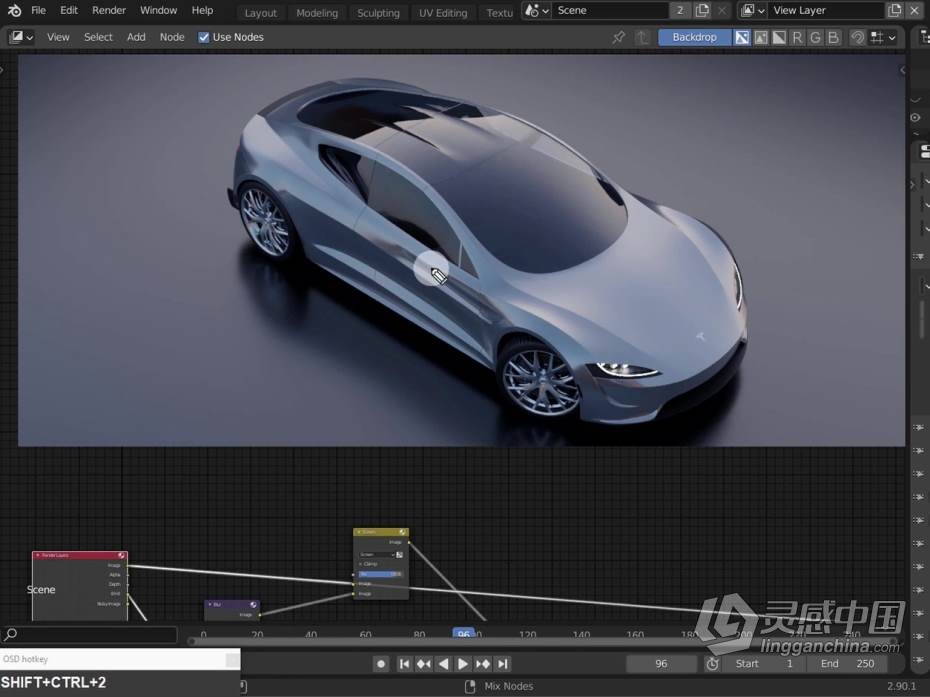Show the Green backdrop channel
930x697 pixels.
[816, 37]
